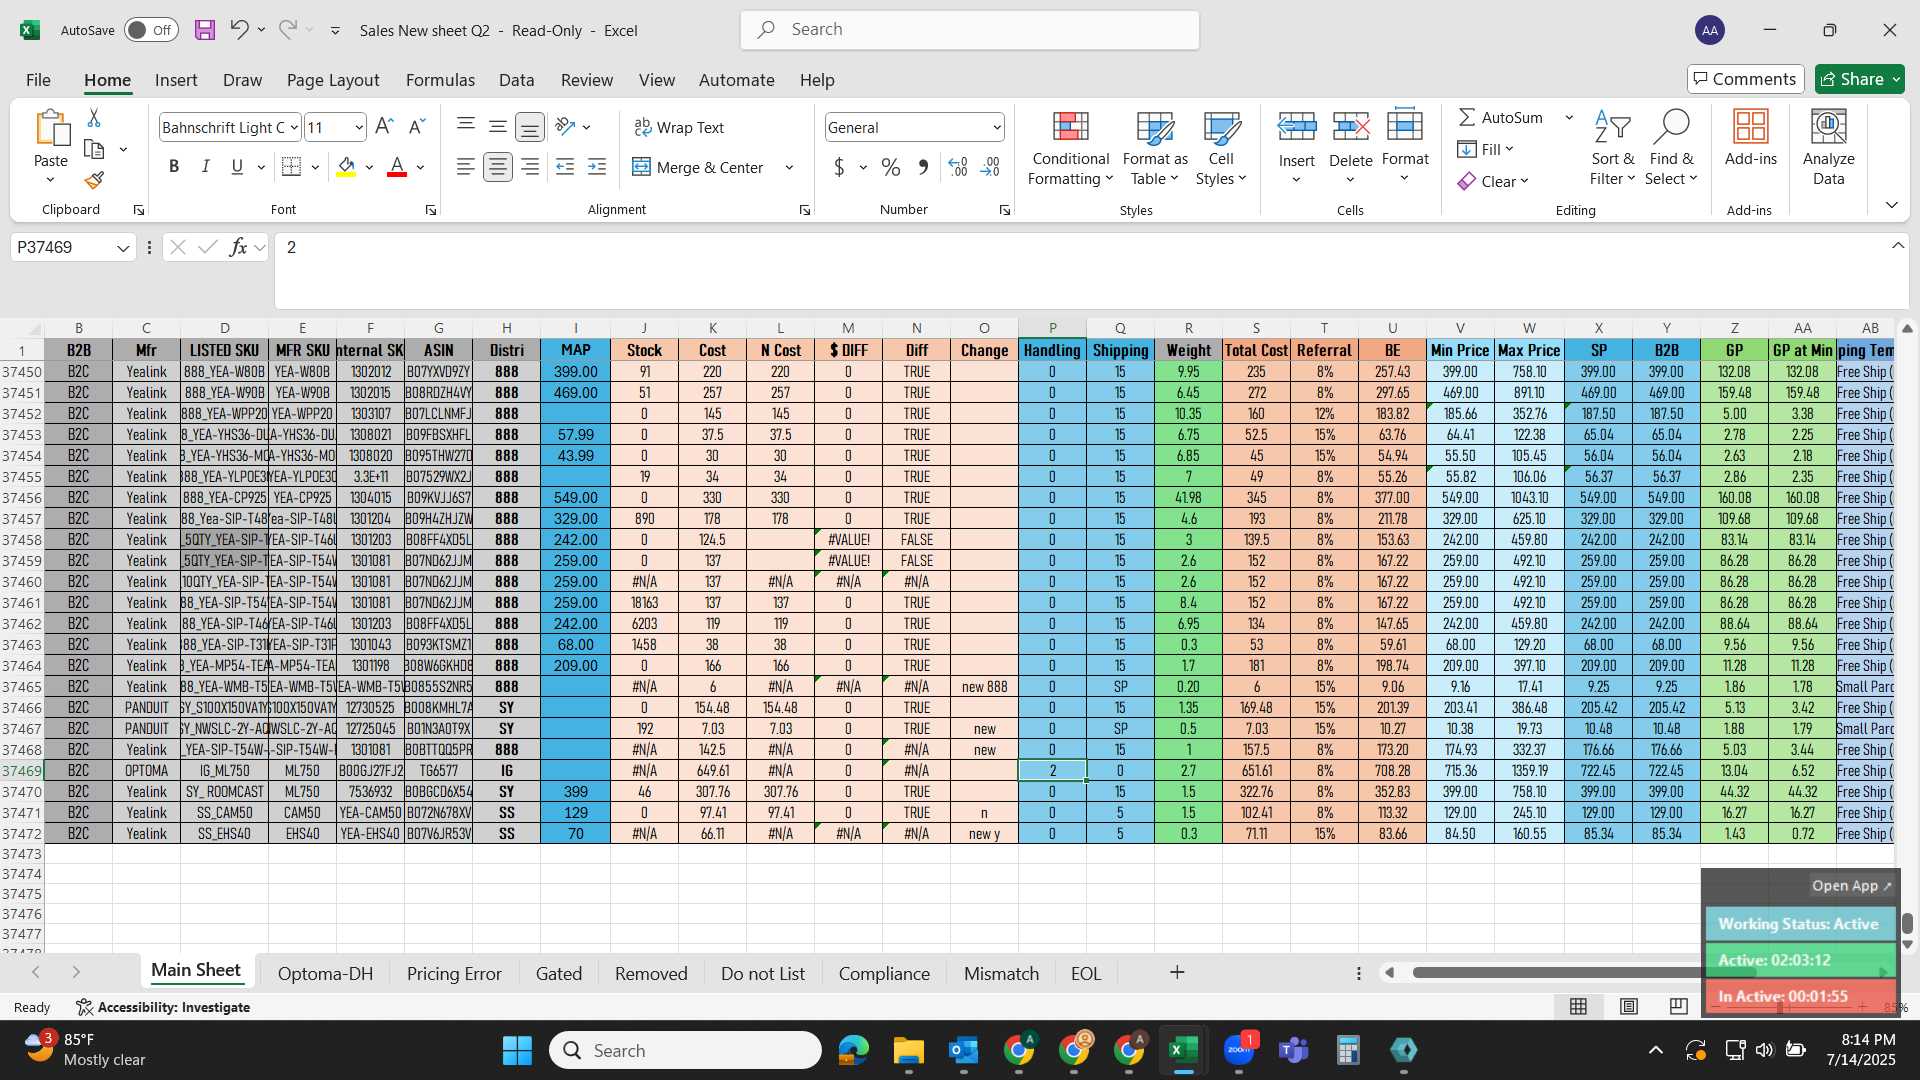Click the yellow Fill Color swatch
This screenshot has height=1080, width=1920.
[x=346, y=167]
